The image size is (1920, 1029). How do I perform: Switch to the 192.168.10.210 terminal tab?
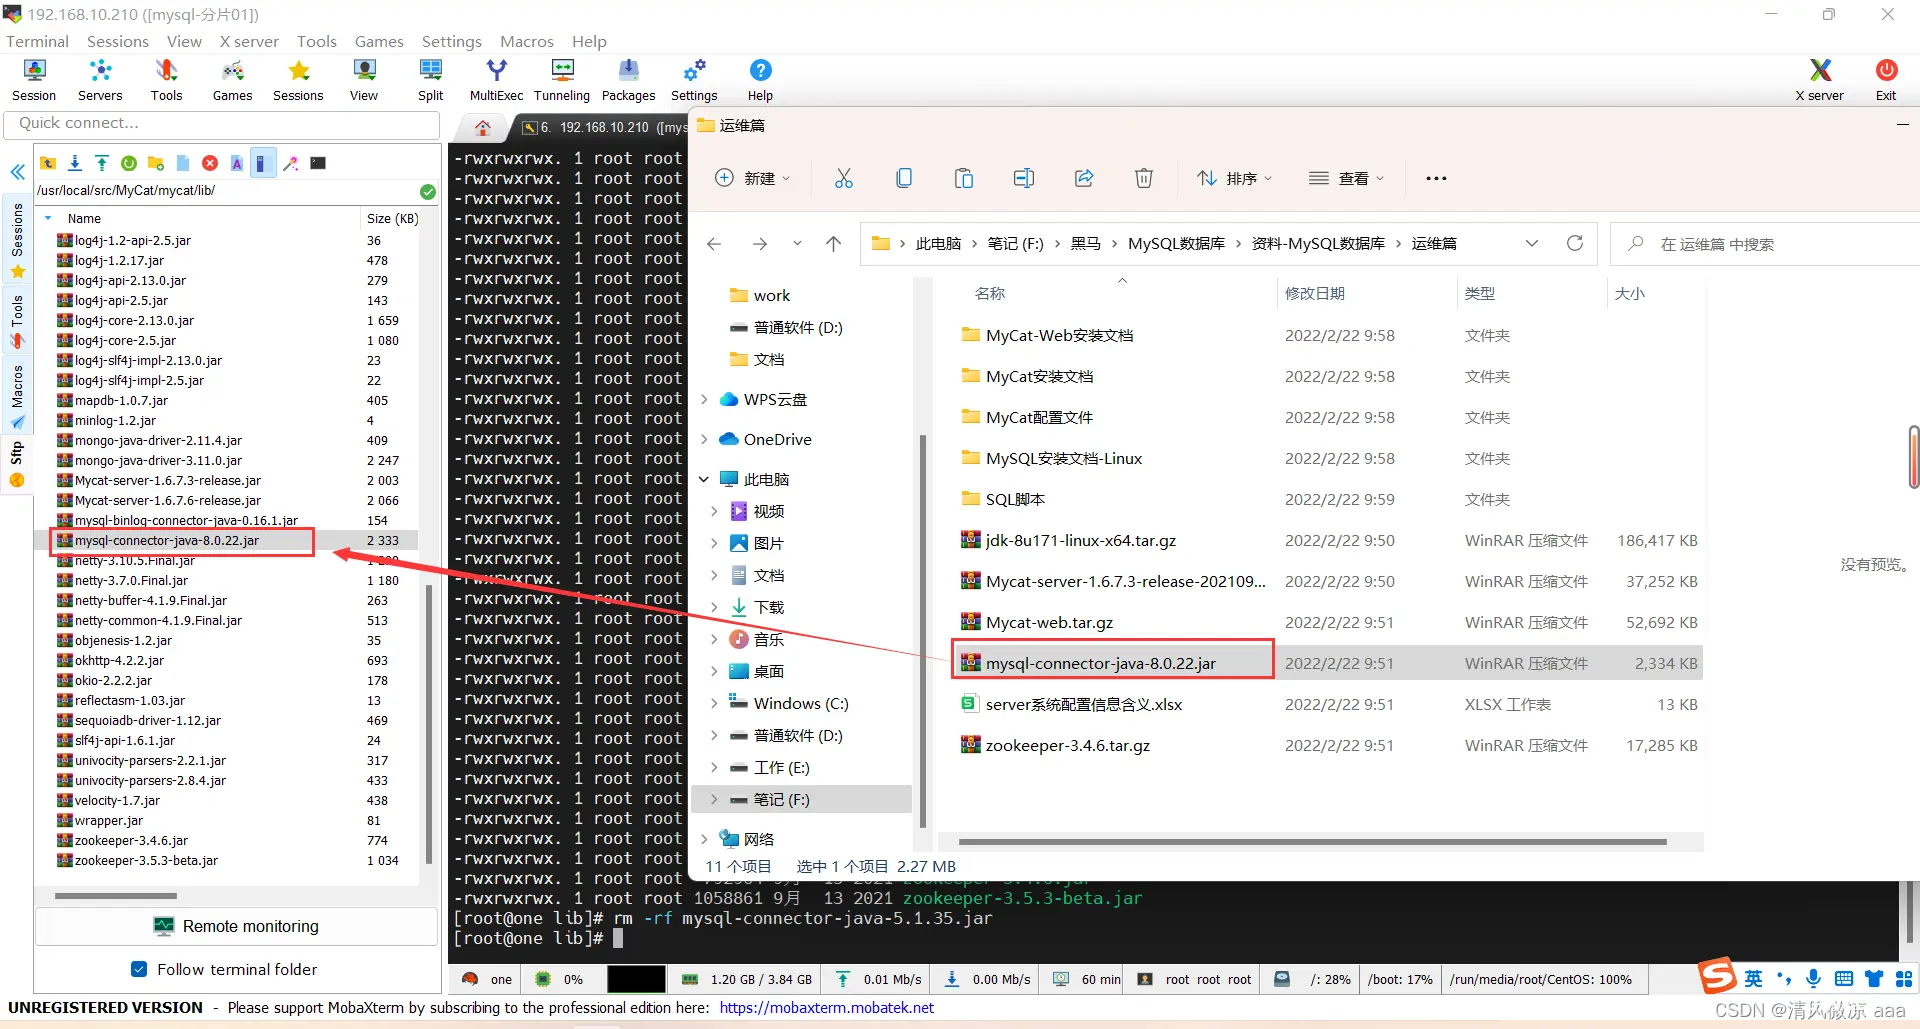coord(604,127)
